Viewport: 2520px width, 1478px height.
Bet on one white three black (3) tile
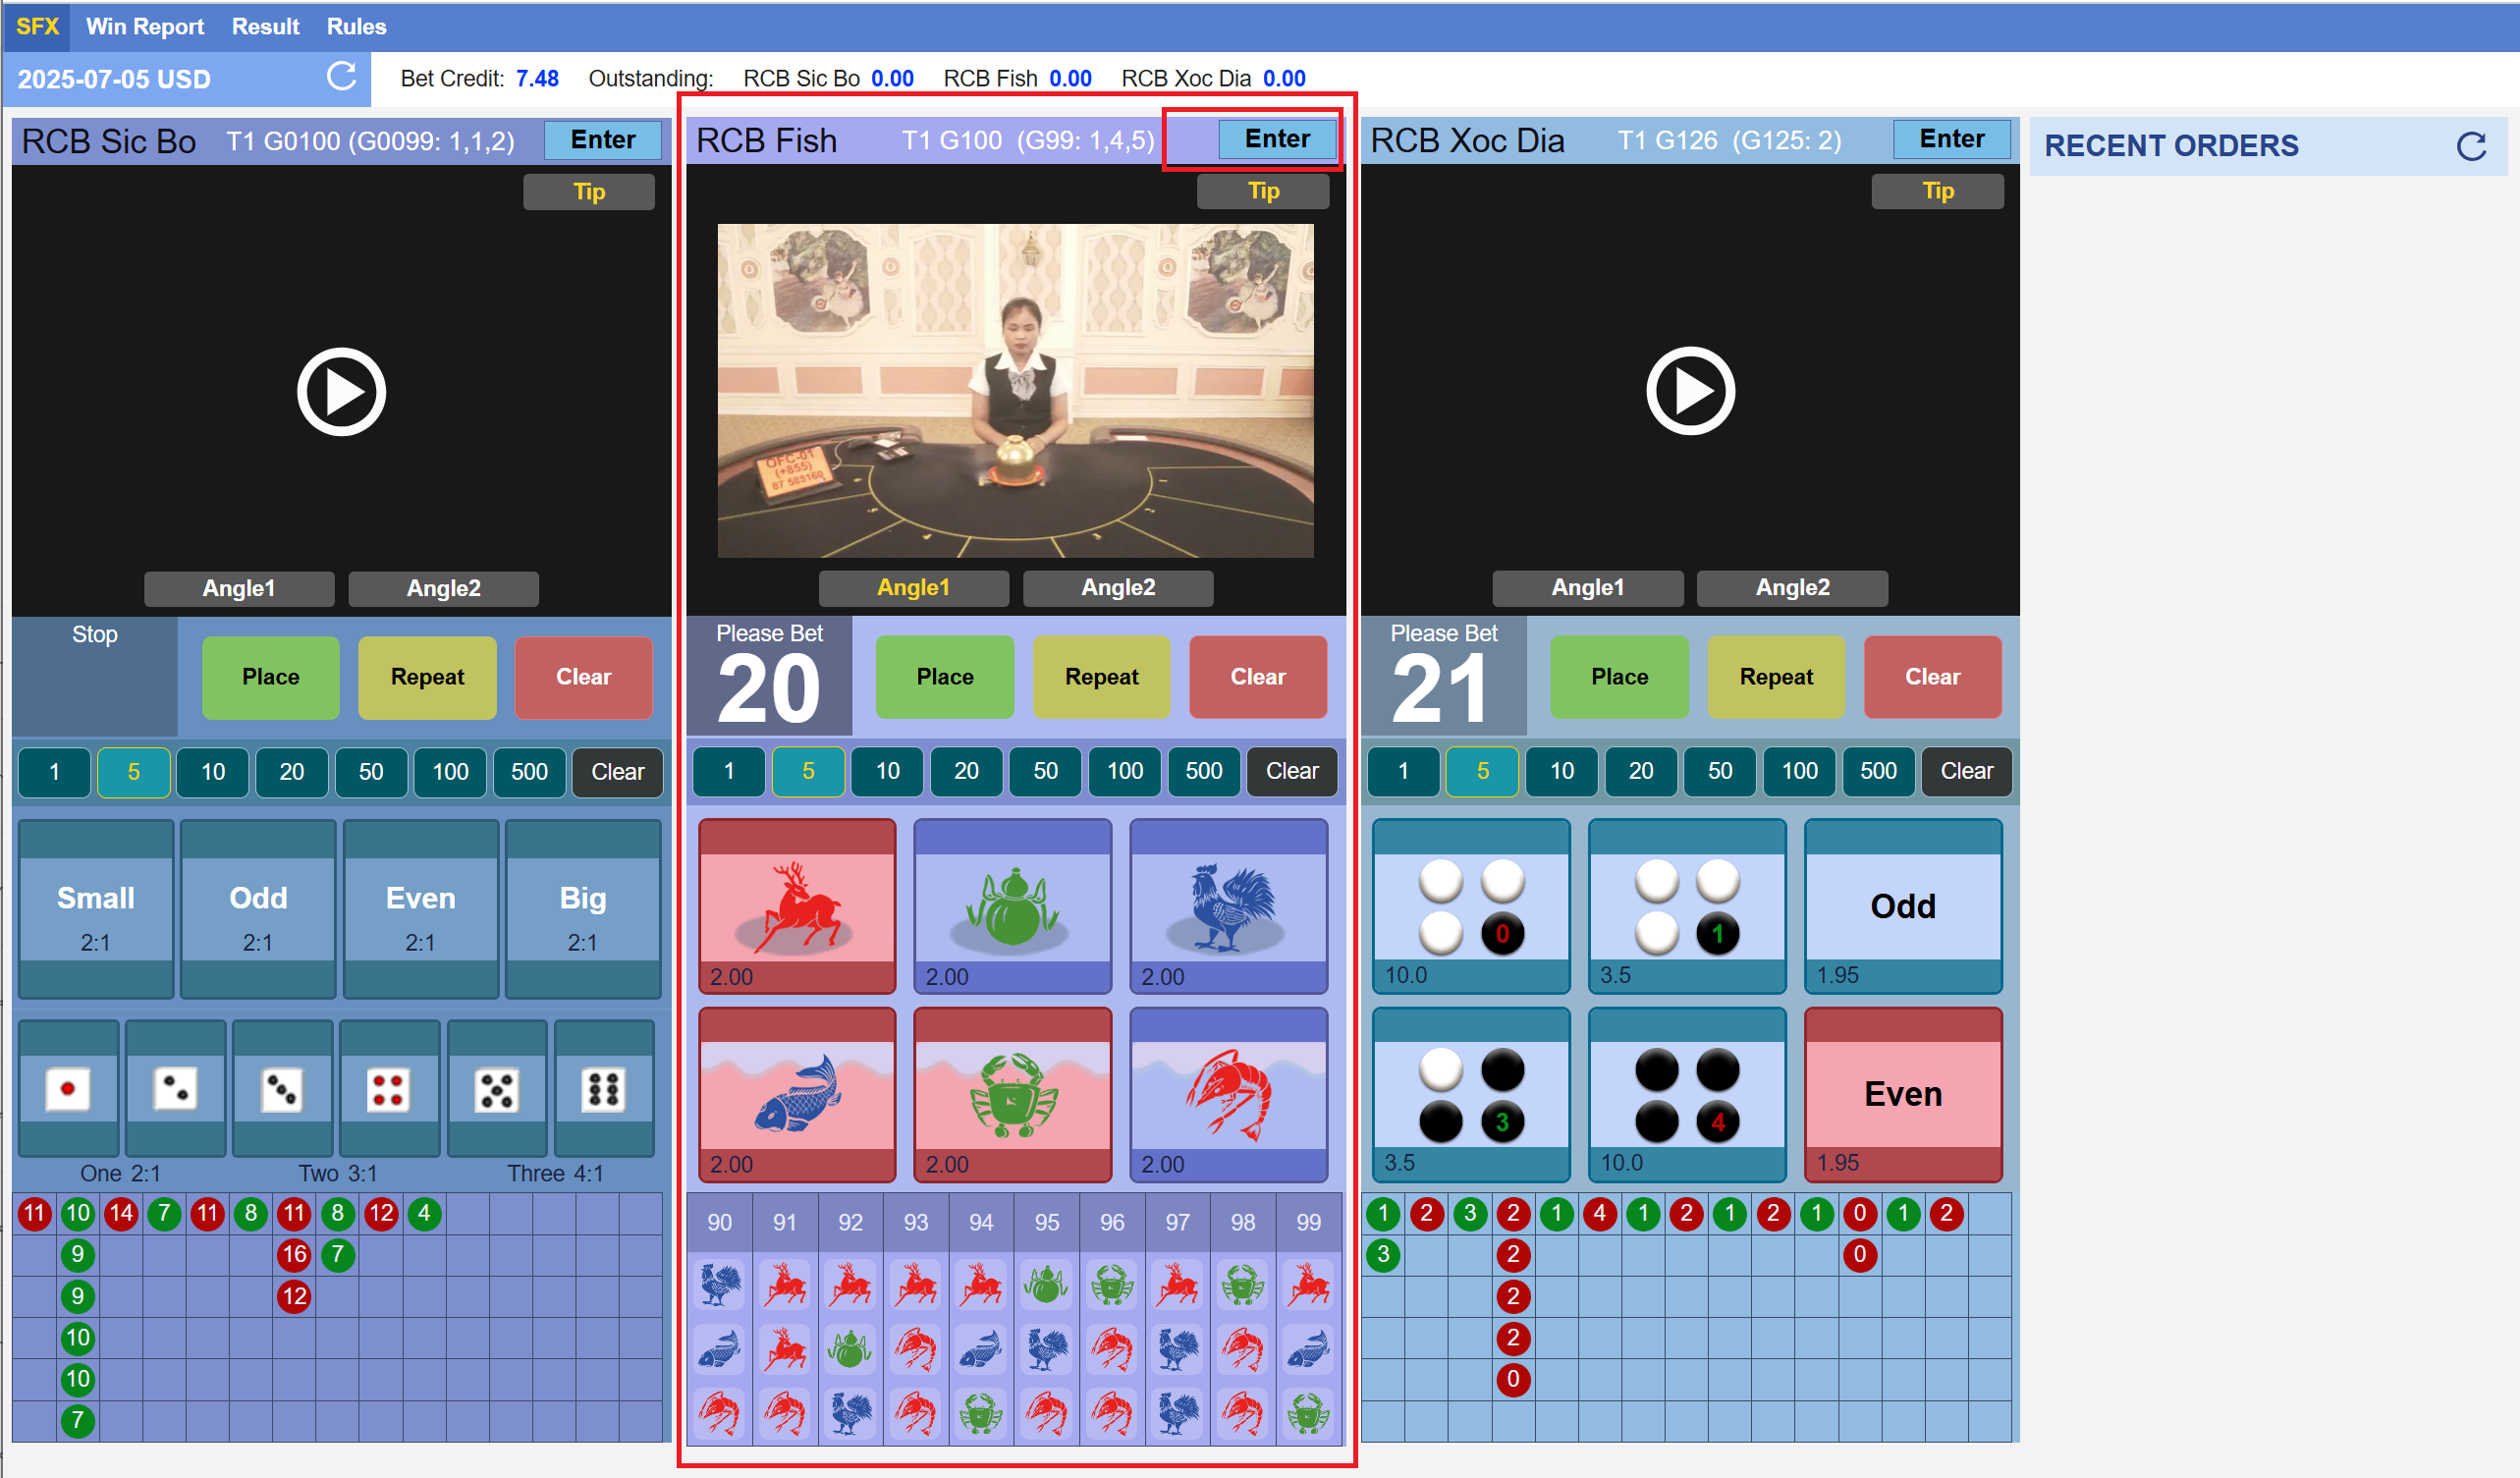(x=1471, y=1094)
